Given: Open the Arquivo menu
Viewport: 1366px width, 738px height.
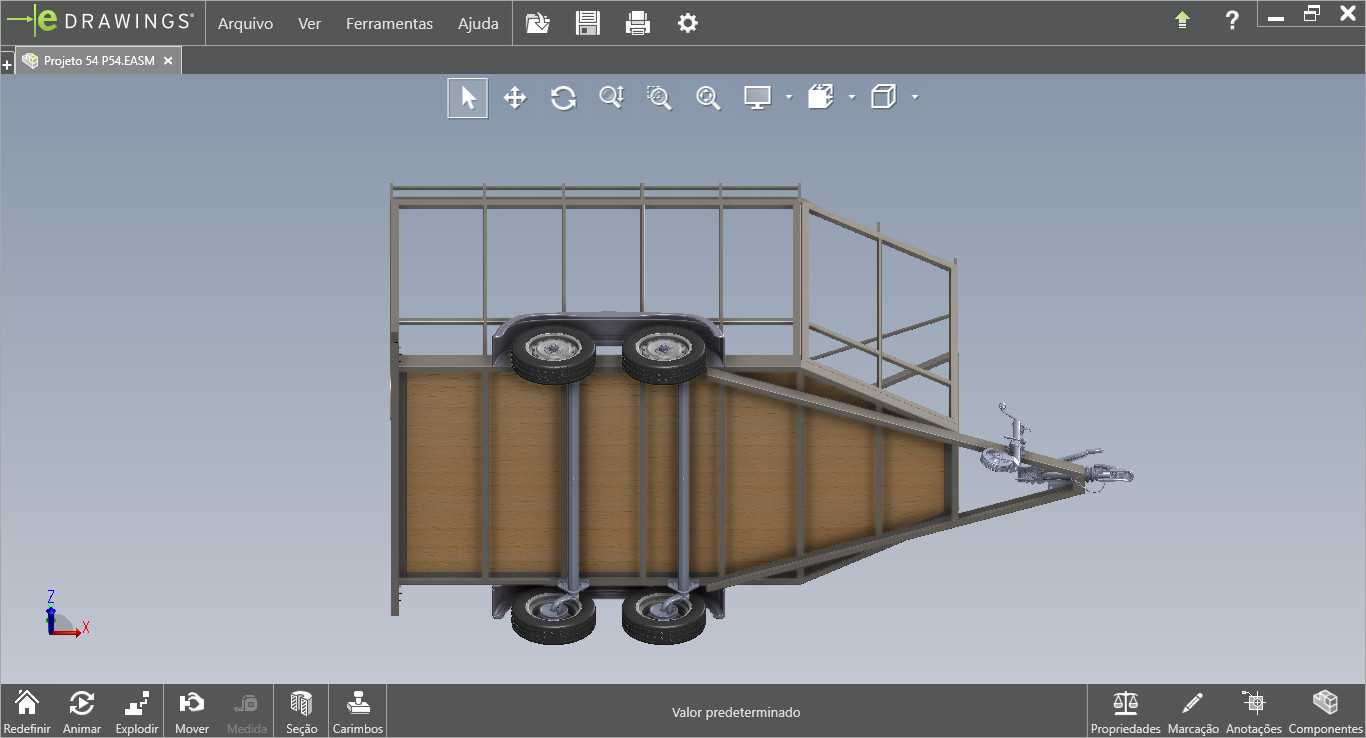Looking at the screenshot, I should coord(245,23).
